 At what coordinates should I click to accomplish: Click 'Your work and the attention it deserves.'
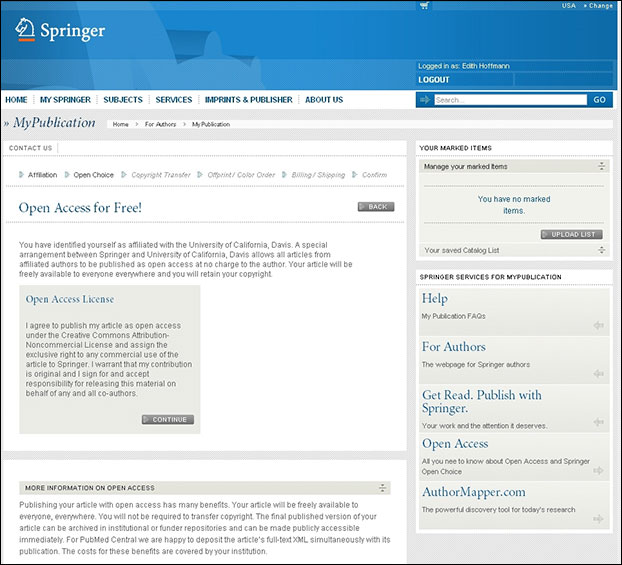click(484, 426)
